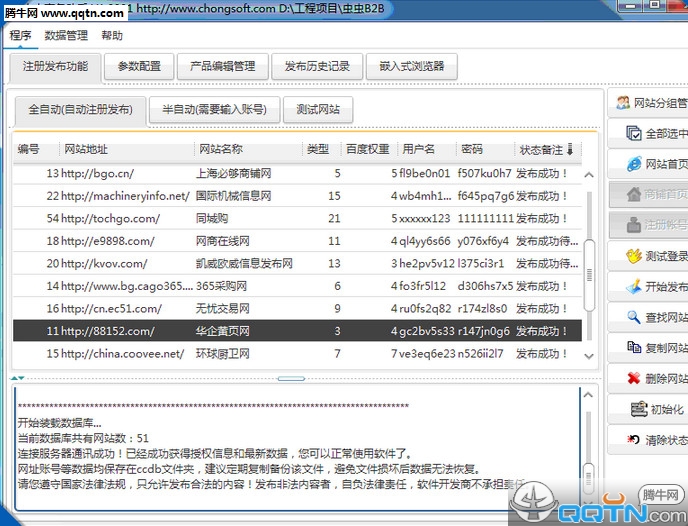Open the 数据管理 menu
The width and height of the screenshot is (688, 526).
coord(66,36)
